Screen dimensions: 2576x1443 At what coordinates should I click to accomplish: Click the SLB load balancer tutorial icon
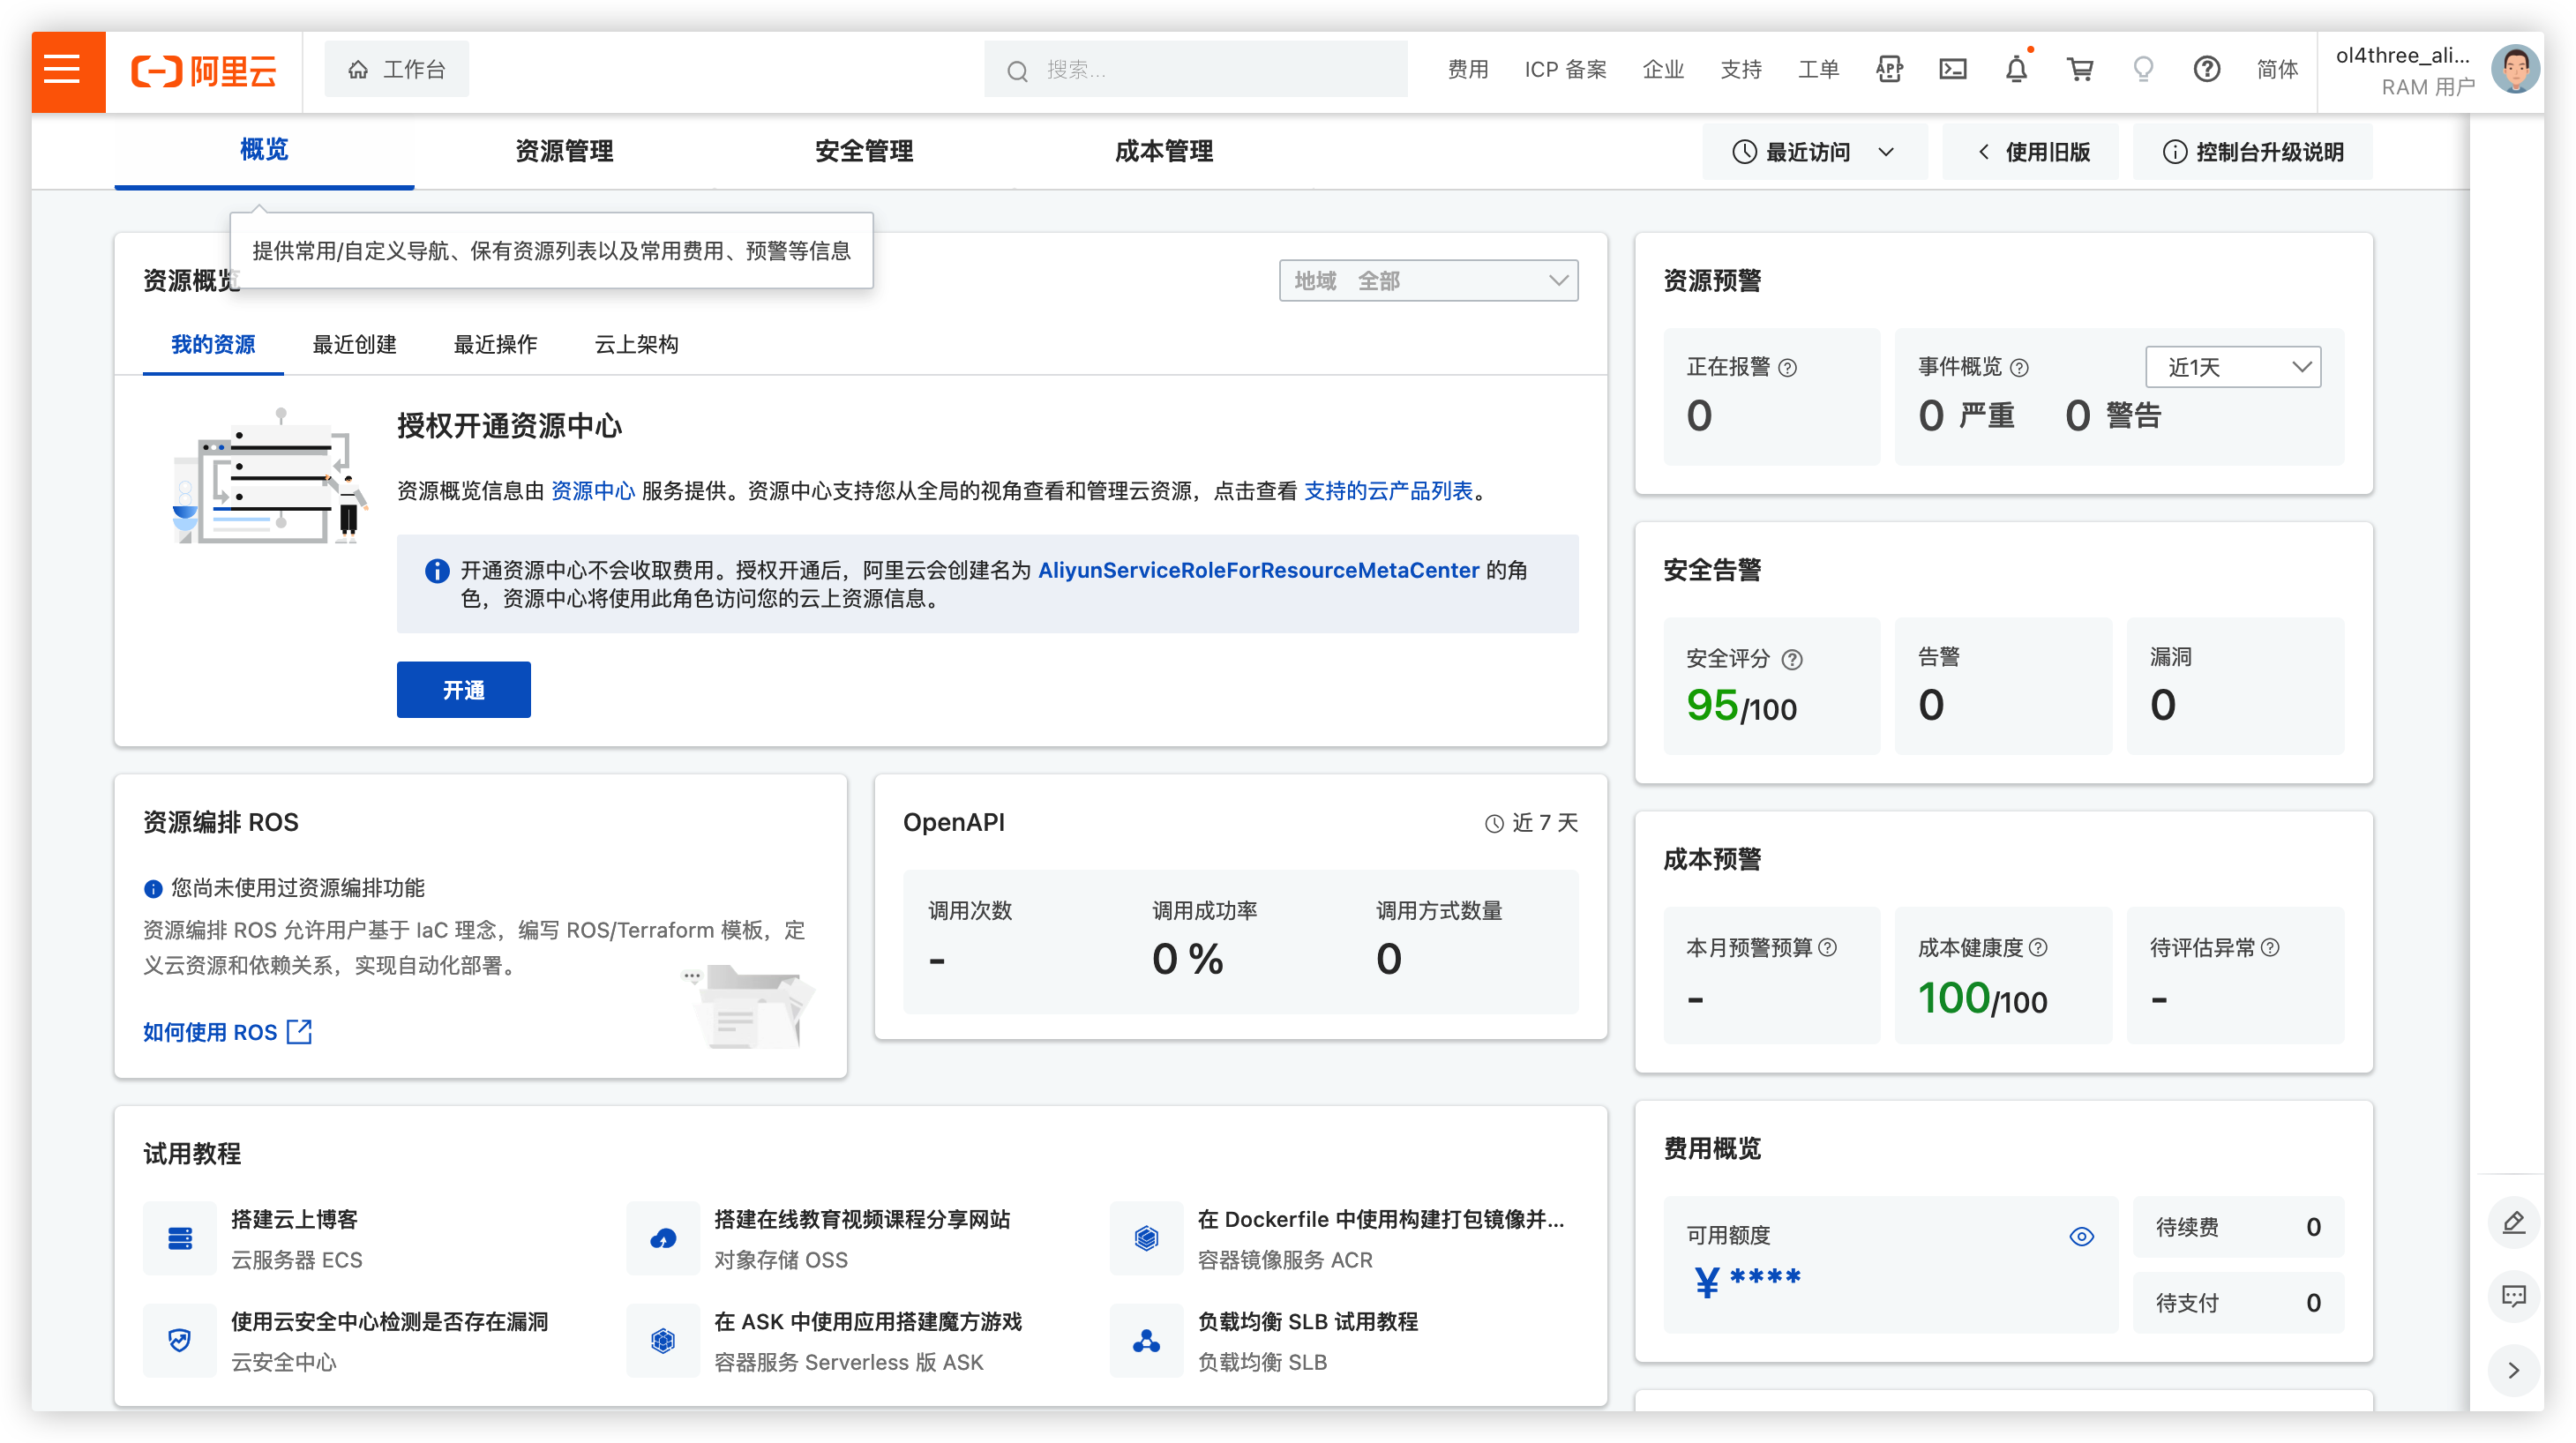click(x=1146, y=1340)
